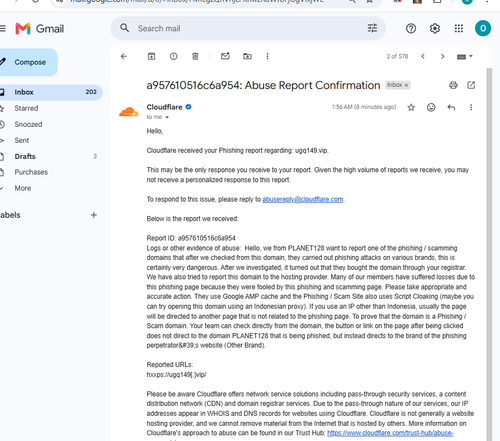
Task: Open the Google apps grid
Action: tap(459, 29)
